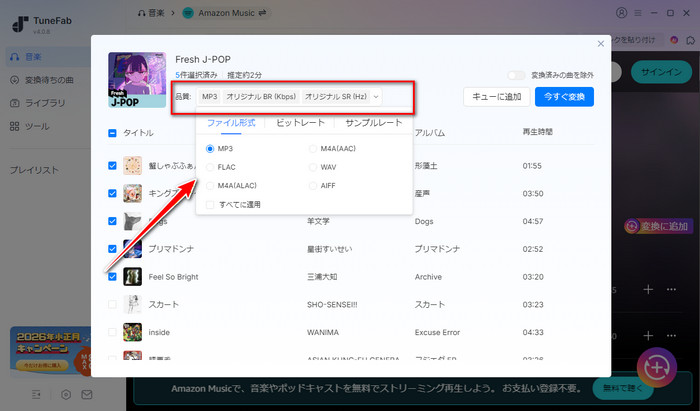This screenshot has width=700, height=411.
Task: Click the Excuse Error album text
Action: (x=437, y=332)
